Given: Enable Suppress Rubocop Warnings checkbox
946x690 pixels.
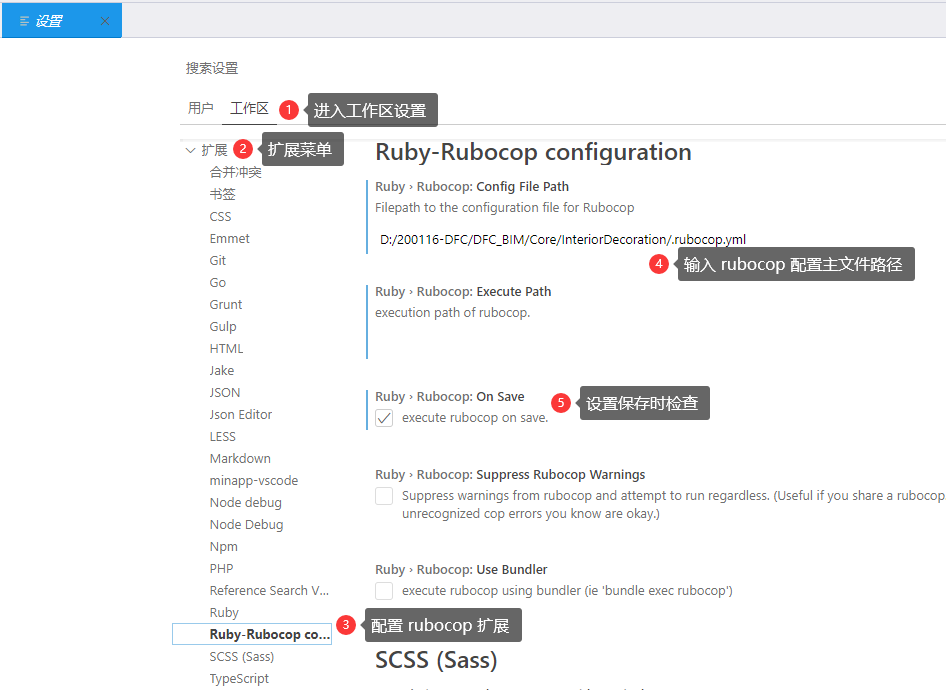Looking at the screenshot, I should [384, 496].
